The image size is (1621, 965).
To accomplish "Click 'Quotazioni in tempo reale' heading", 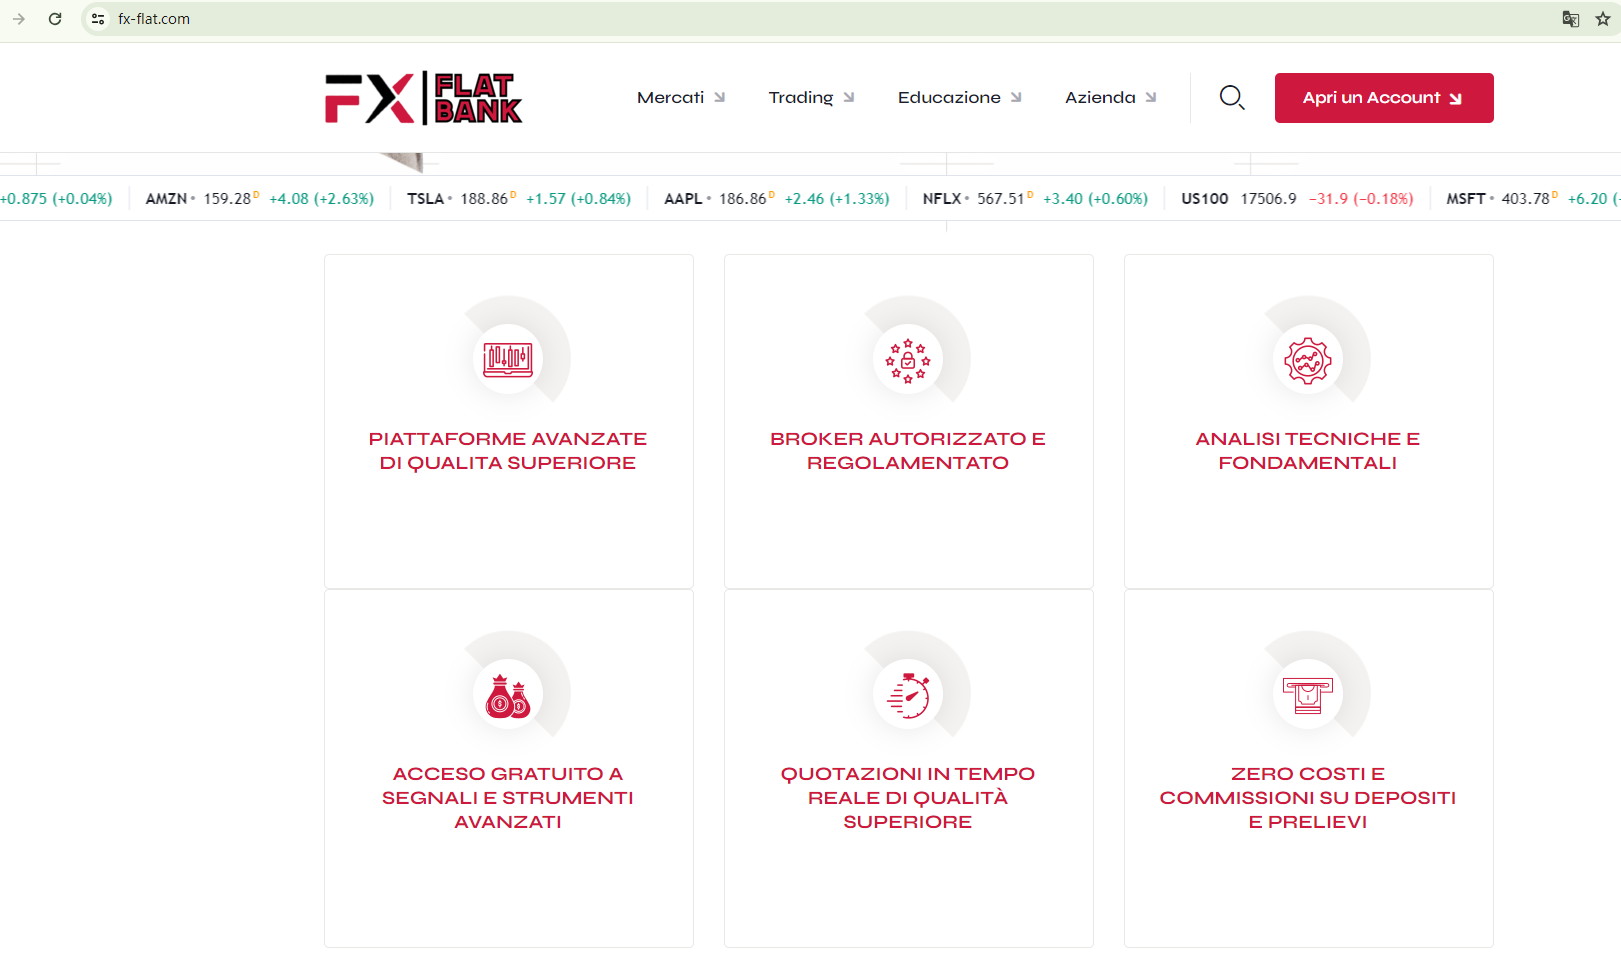I will (908, 798).
